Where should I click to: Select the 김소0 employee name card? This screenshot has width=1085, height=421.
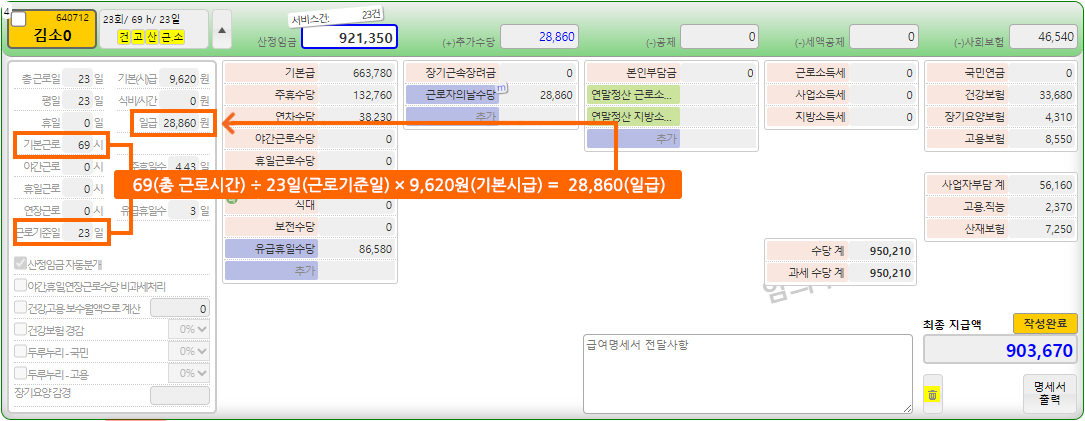[52, 36]
